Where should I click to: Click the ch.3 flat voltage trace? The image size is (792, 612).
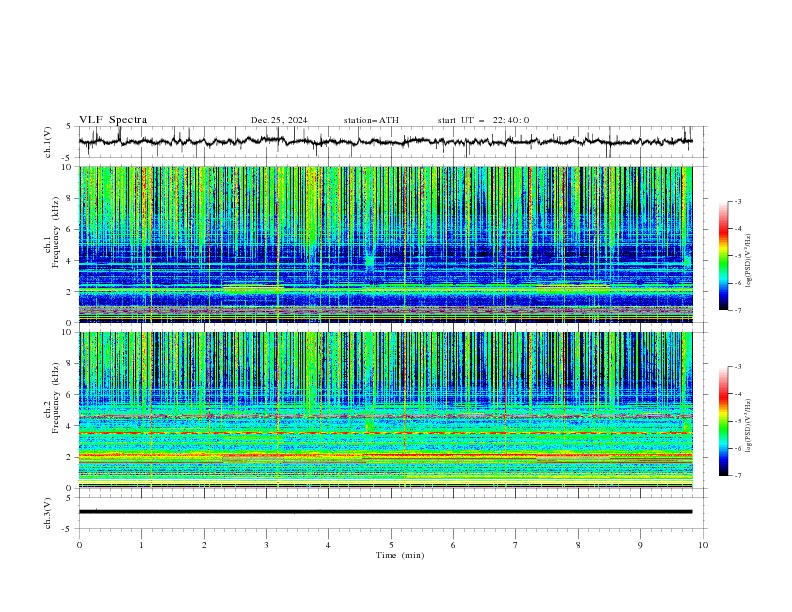pyautogui.click(x=385, y=512)
